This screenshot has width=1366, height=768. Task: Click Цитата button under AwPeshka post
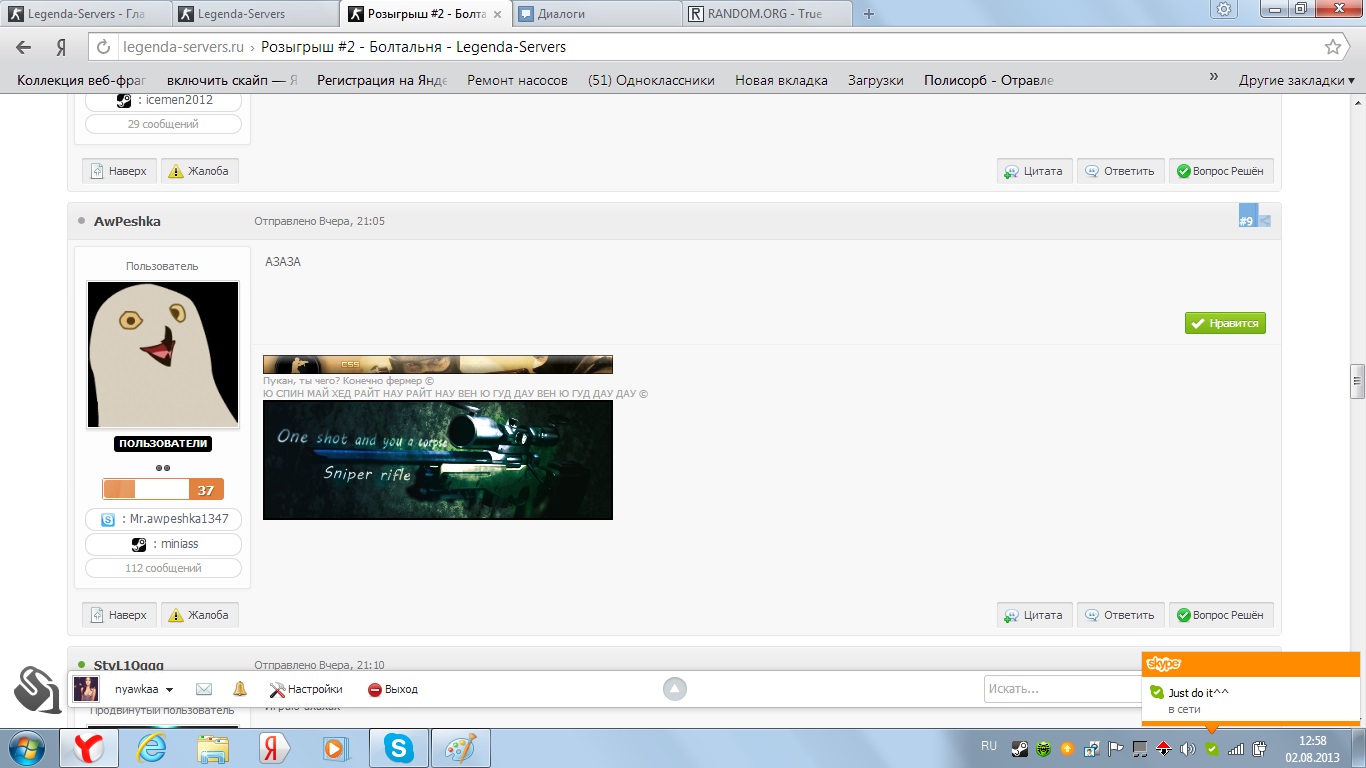[x=1034, y=615]
